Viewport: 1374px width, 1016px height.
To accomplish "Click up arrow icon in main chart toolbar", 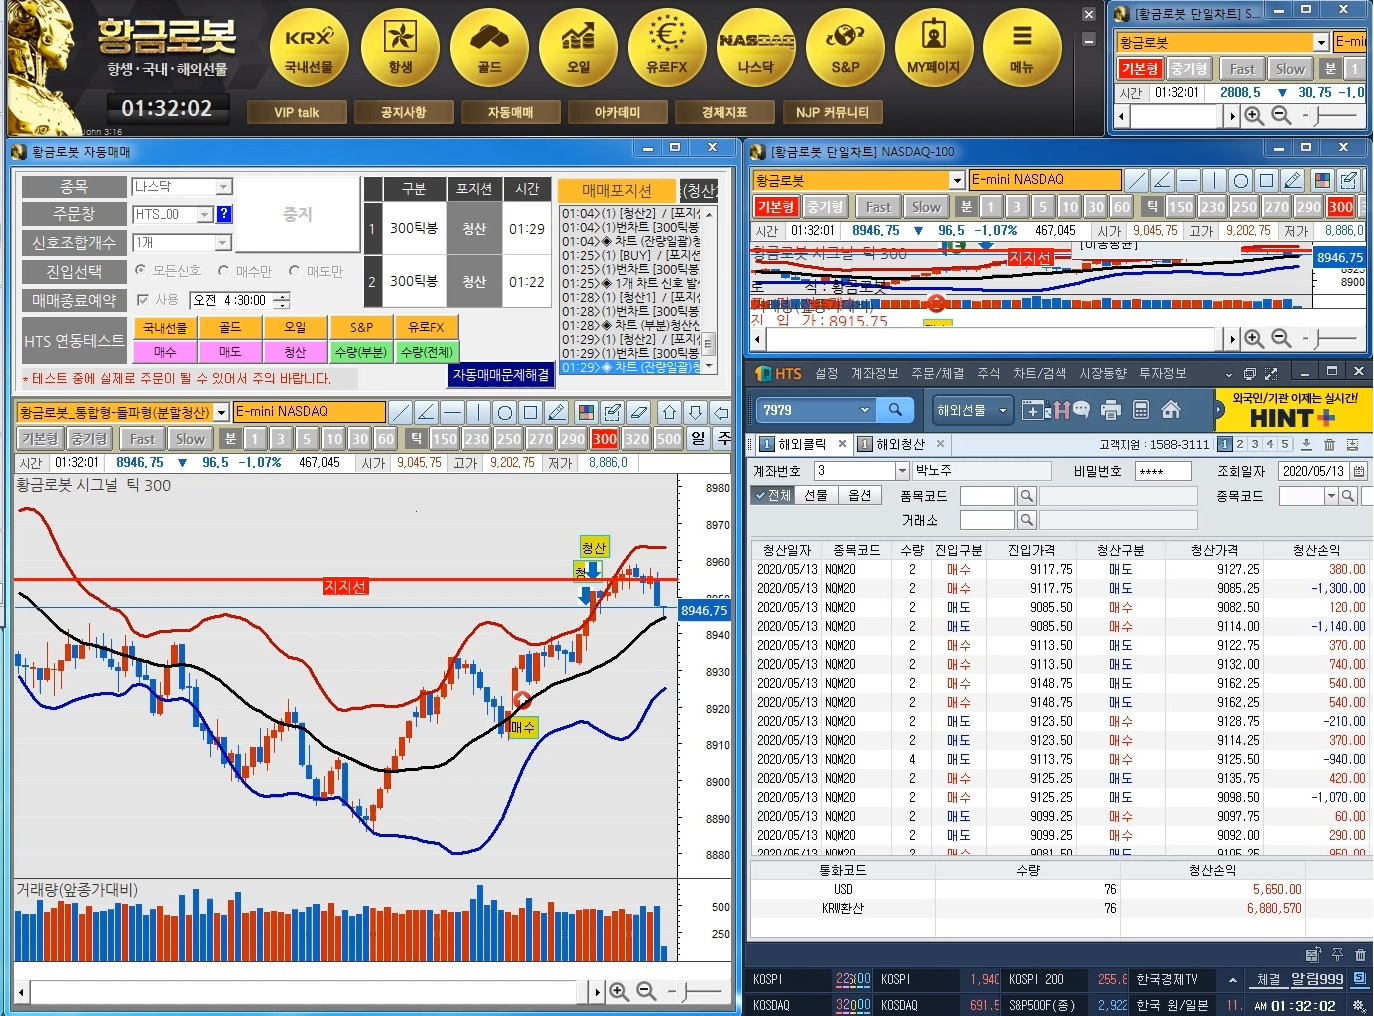I will (669, 412).
